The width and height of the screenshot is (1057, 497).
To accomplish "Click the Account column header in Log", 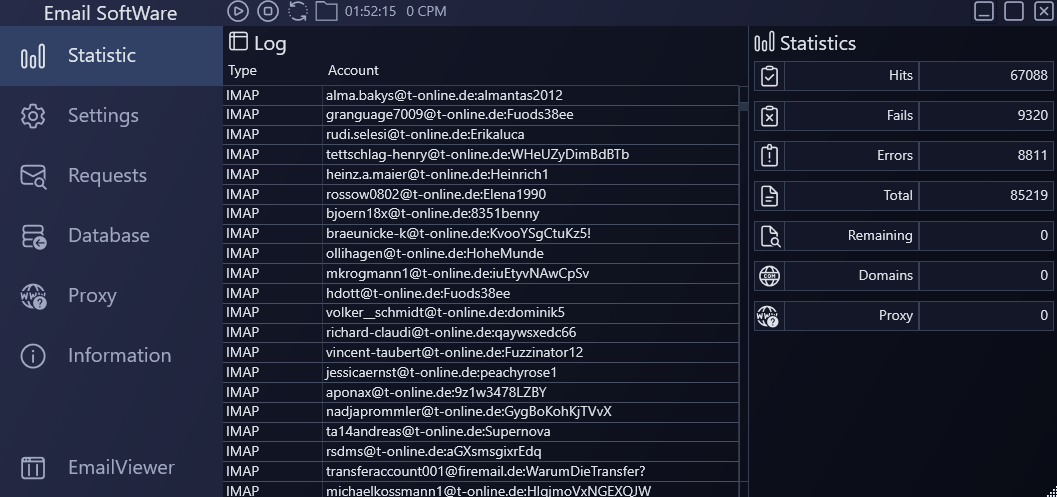I will point(353,71).
